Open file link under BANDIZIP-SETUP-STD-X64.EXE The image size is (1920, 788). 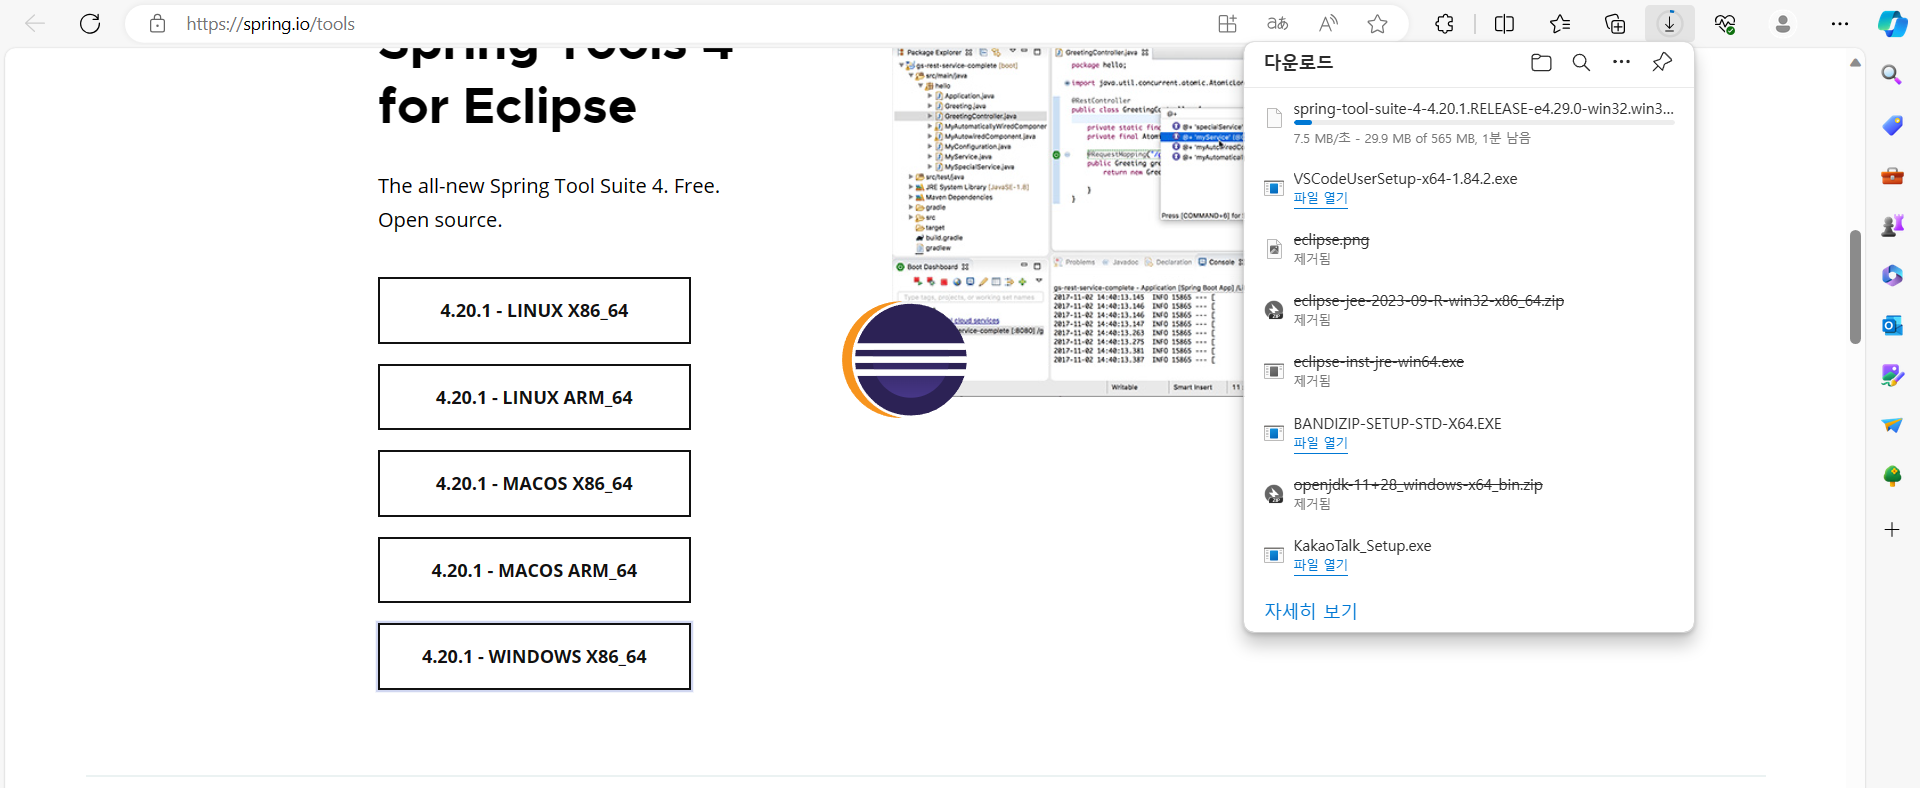[1320, 443]
